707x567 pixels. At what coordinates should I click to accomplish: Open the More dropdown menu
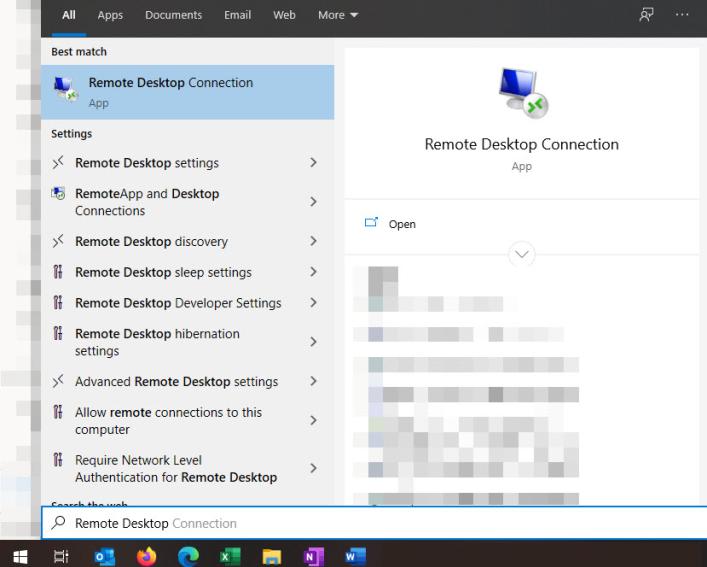338,15
